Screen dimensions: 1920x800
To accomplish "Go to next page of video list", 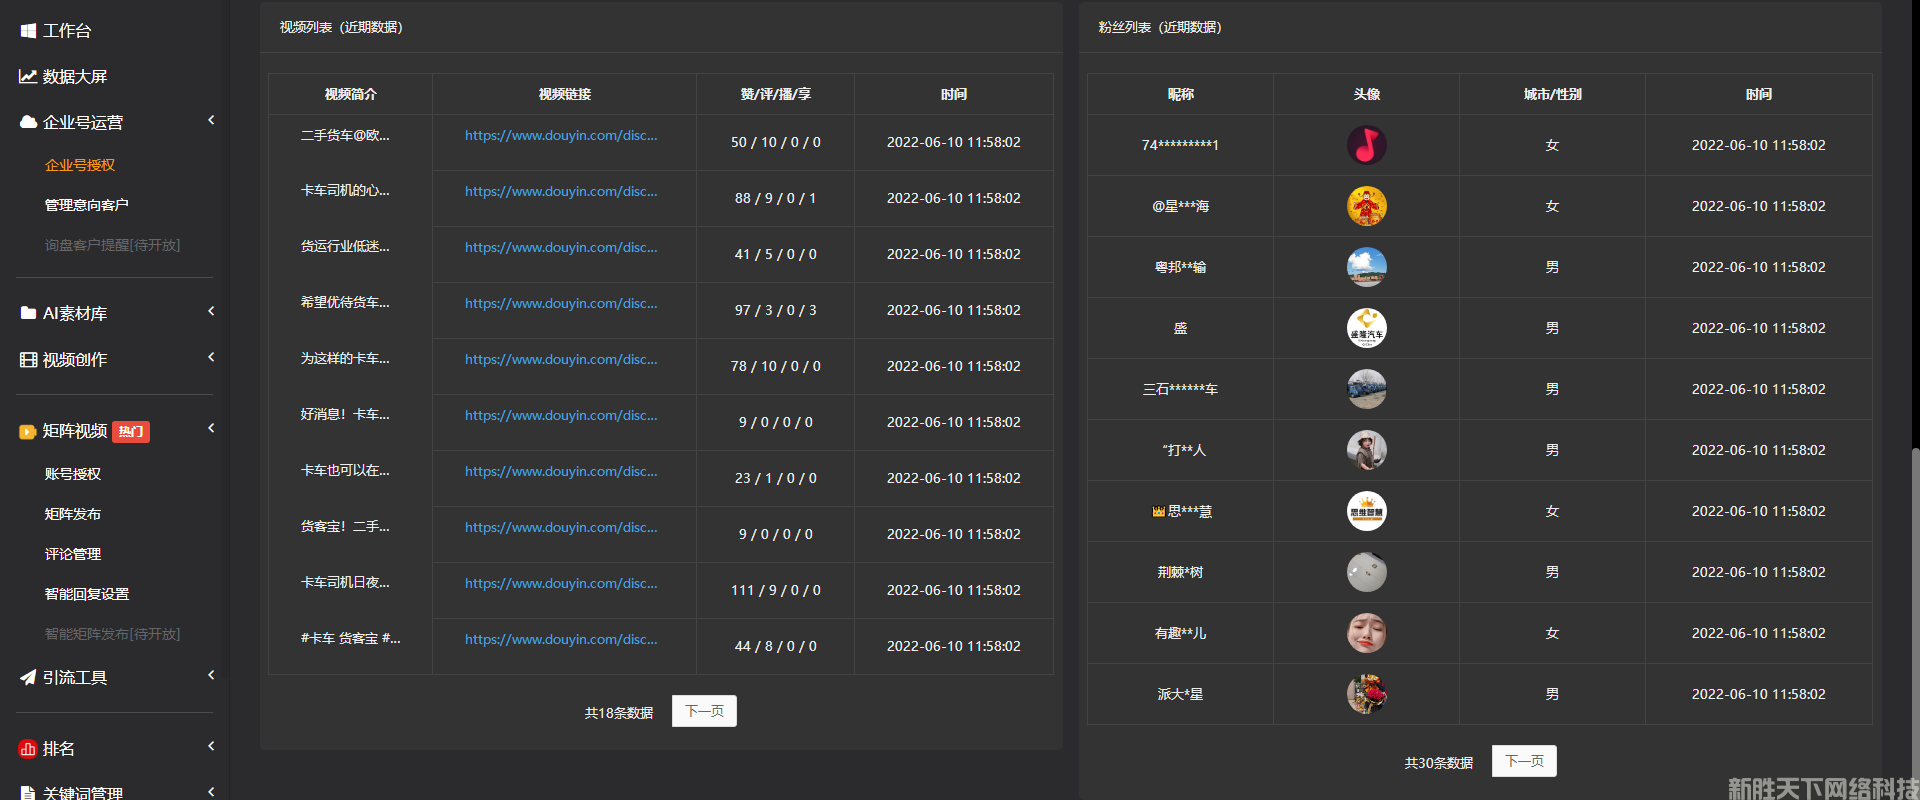I will tap(704, 711).
